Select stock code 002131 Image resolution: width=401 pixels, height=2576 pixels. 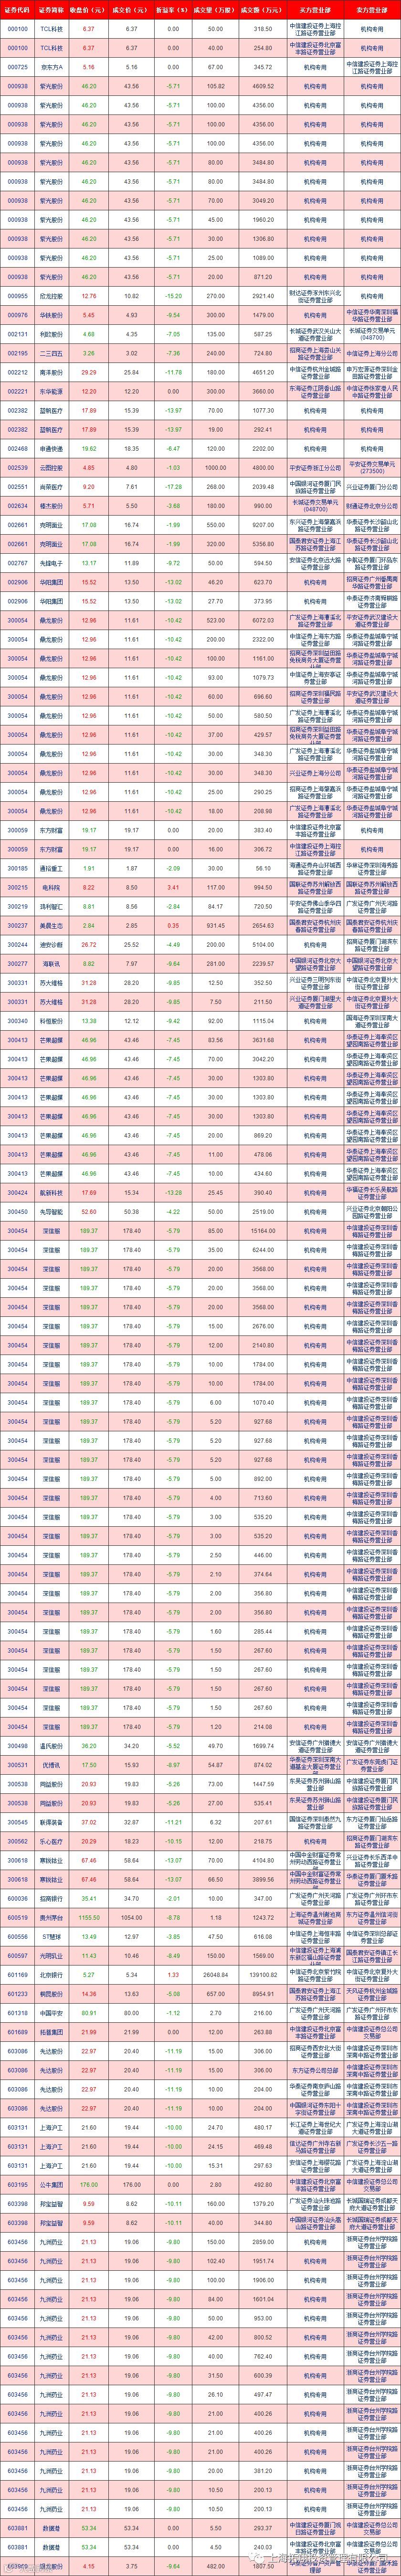17,334
